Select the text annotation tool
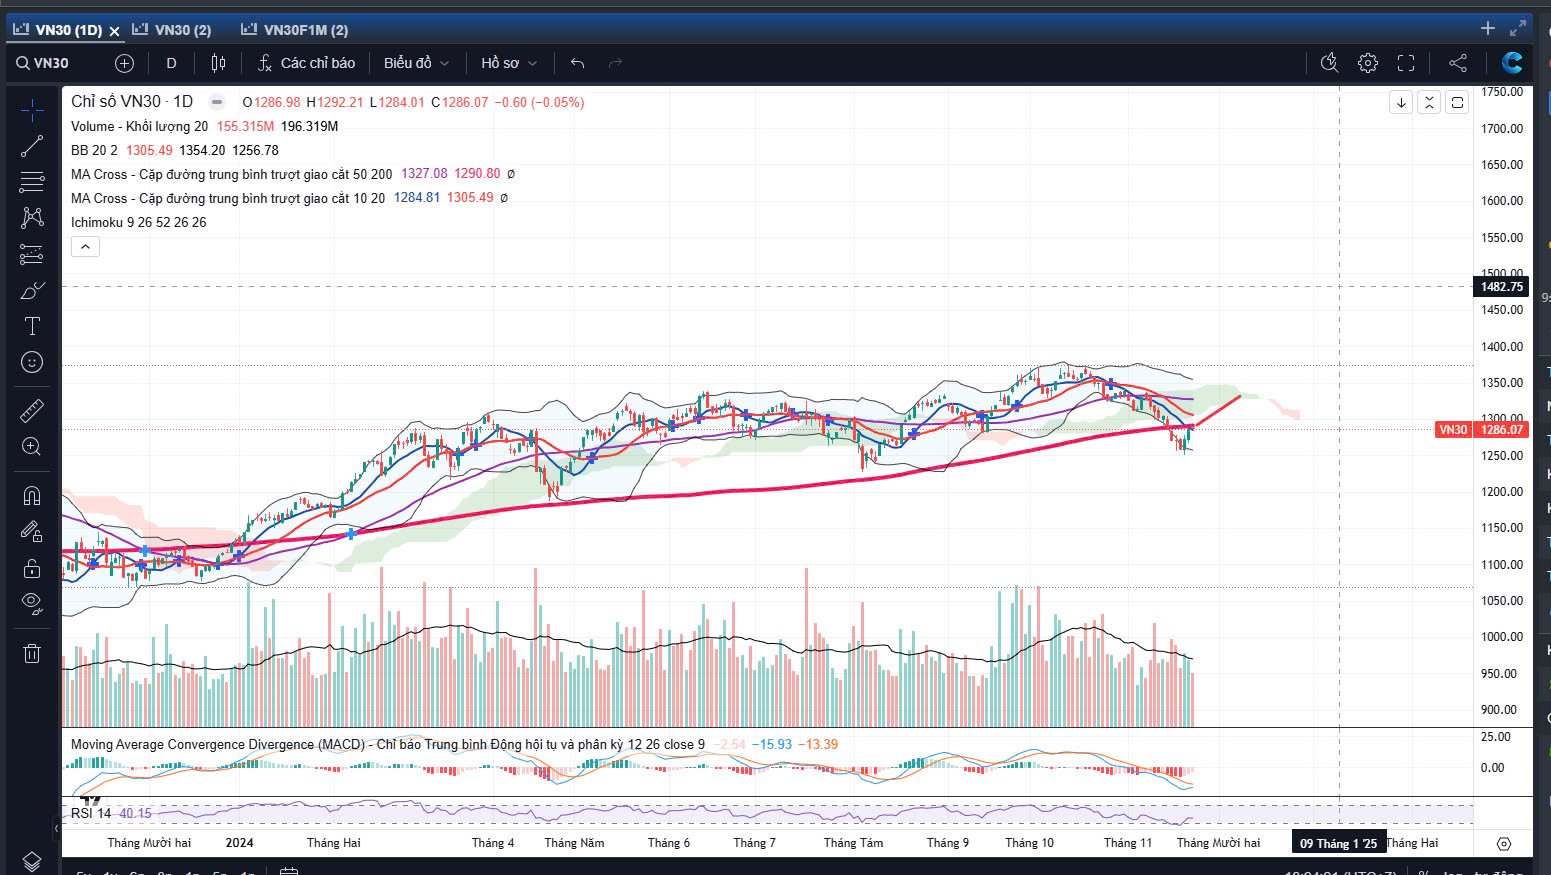Viewport: 1551px width, 875px height. click(32, 326)
